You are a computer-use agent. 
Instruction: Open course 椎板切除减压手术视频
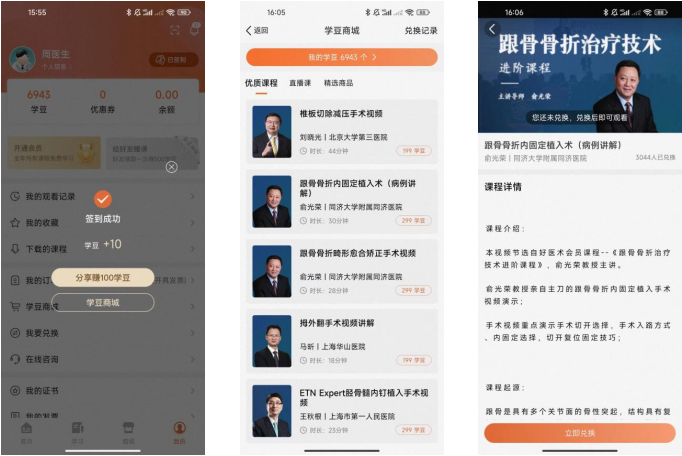coord(342,132)
